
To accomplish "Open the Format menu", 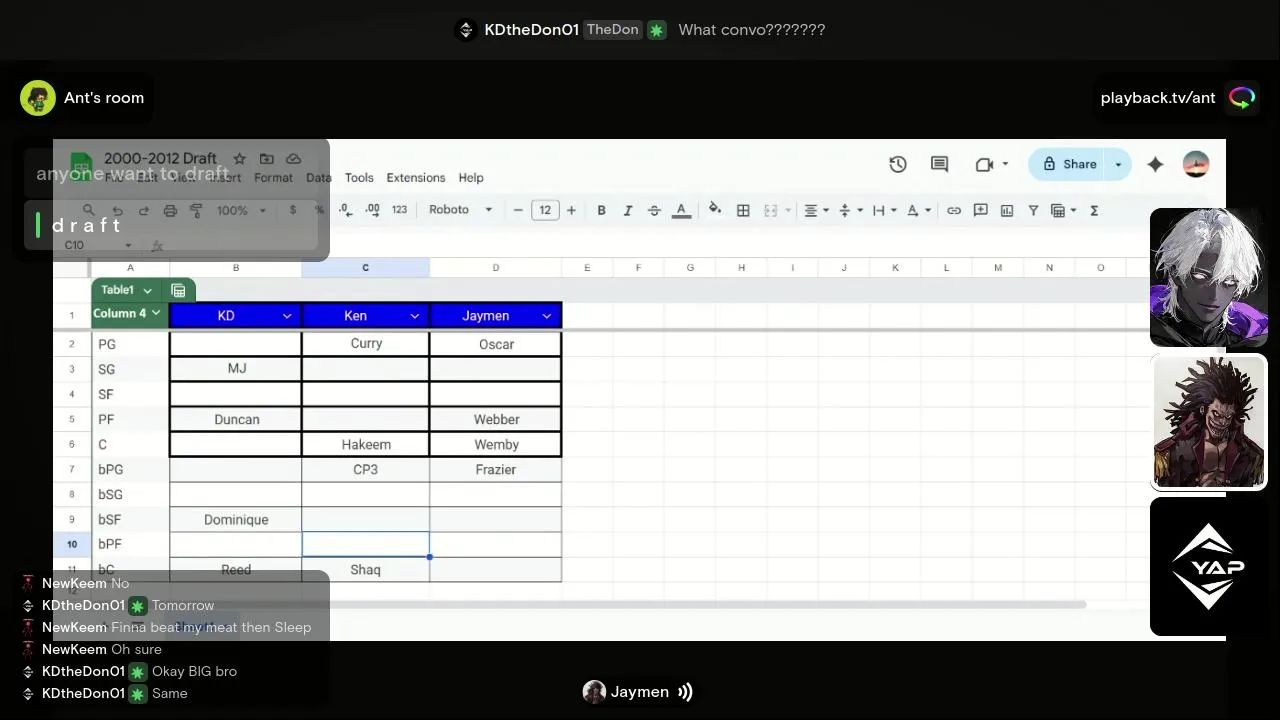I will (x=273, y=178).
